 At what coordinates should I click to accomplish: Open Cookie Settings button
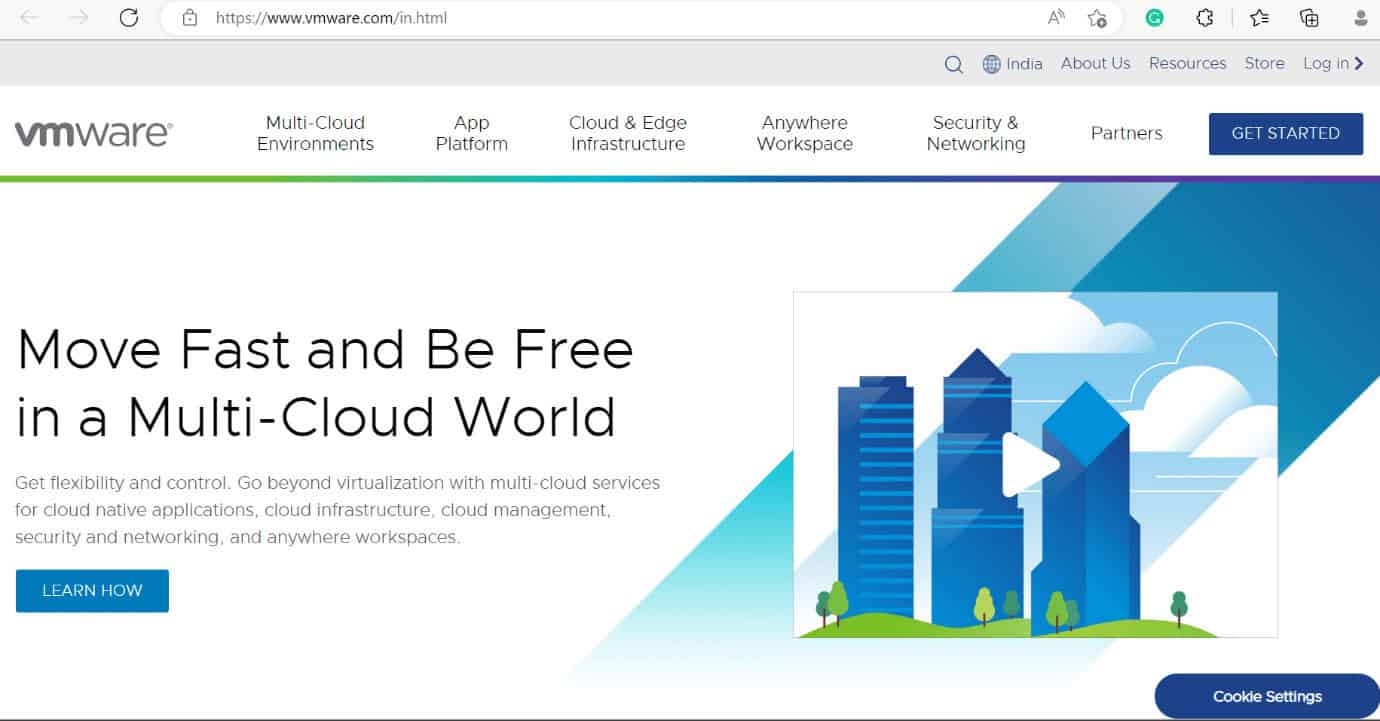[1267, 696]
